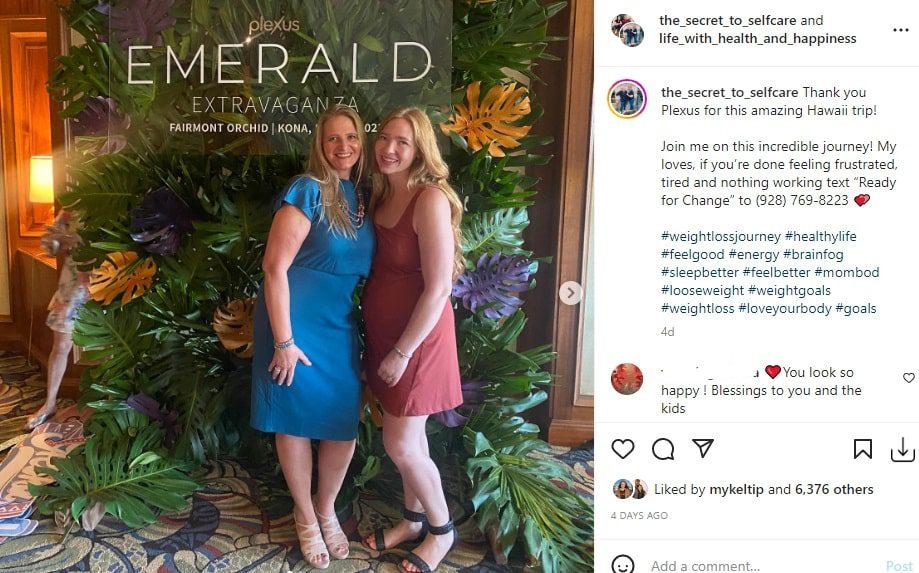The width and height of the screenshot is (919, 573).
Task: View the story ring avatar beside caption
Action: (627, 98)
